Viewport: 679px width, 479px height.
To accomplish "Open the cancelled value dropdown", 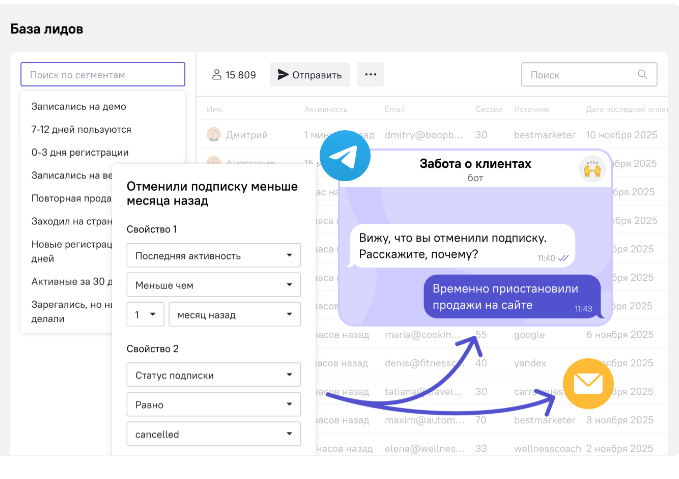I will click(x=213, y=434).
